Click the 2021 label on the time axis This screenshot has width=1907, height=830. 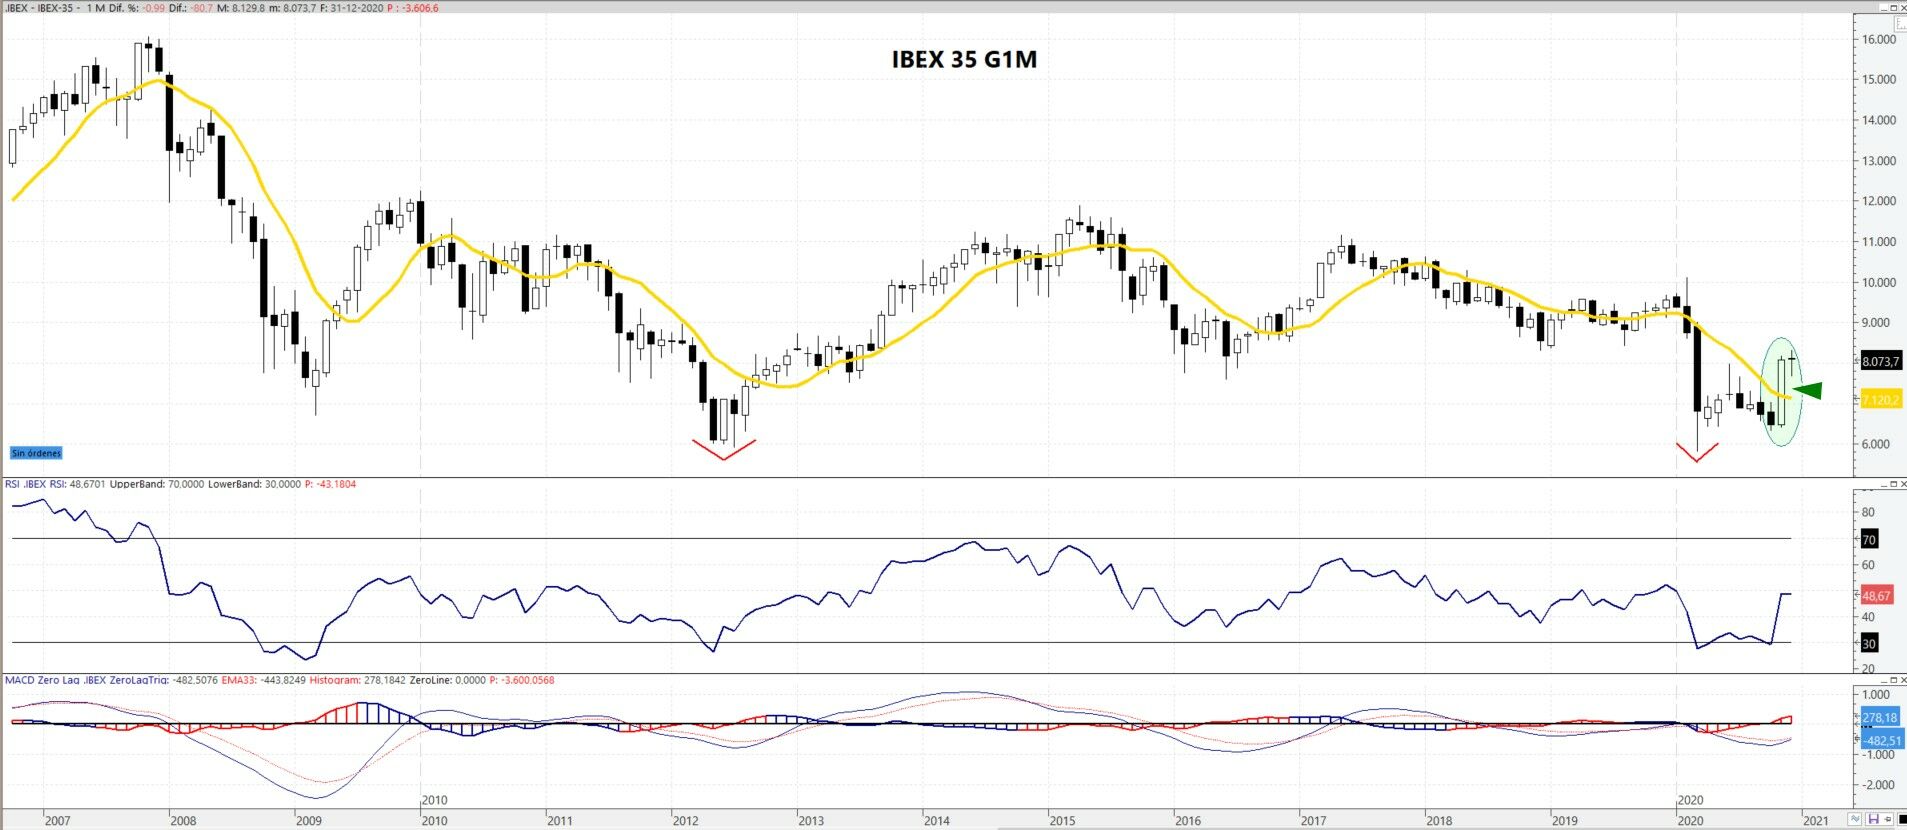(x=1815, y=821)
